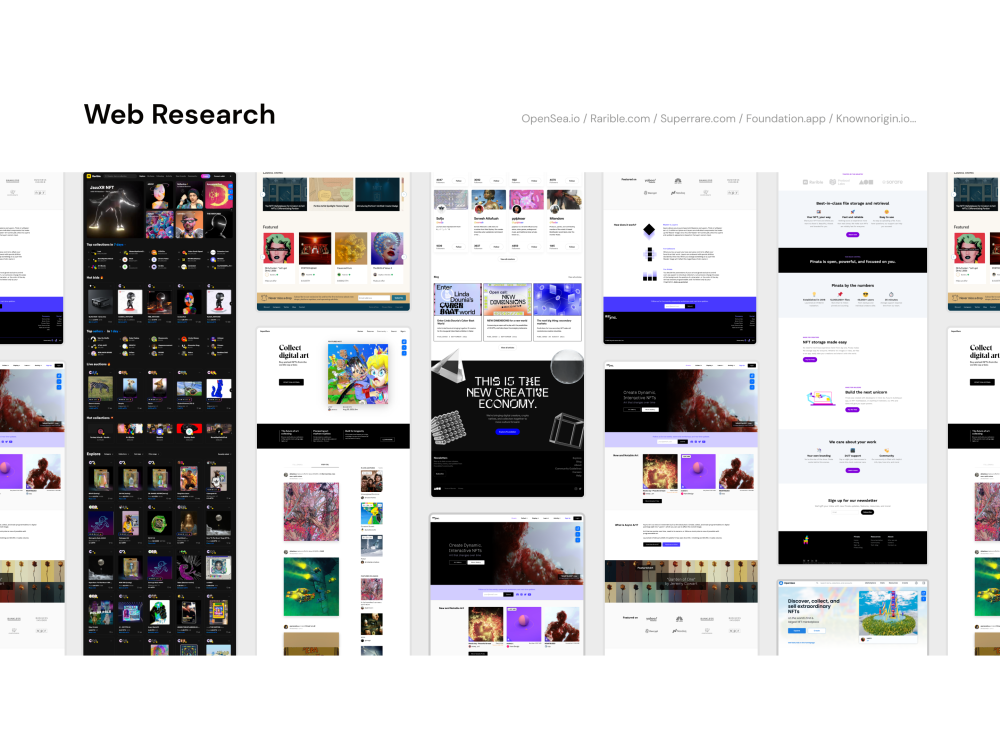Click Best-in-class file storage and retrieval heading
Image resolution: width=1000 pixels, height=750 pixels.
tap(853, 203)
